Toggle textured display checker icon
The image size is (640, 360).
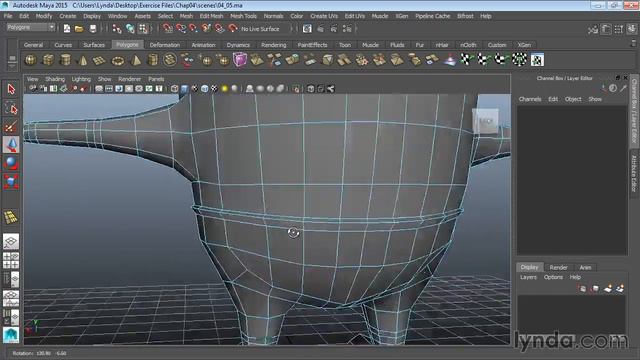click(214, 89)
